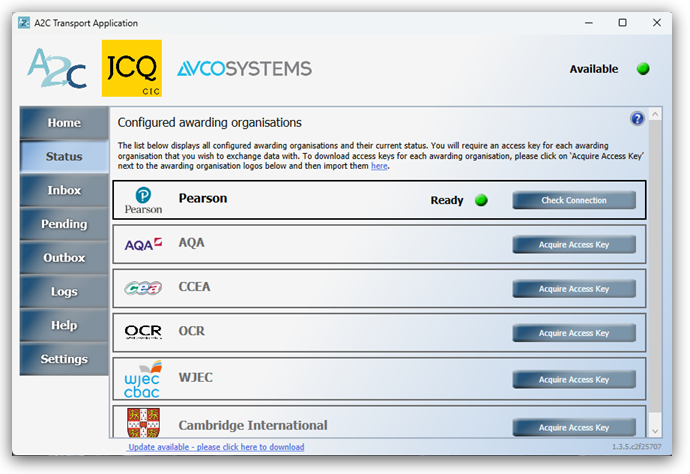The height and width of the screenshot is (474, 690).
Task: Click the OCR logo icon
Action: (144, 332)
